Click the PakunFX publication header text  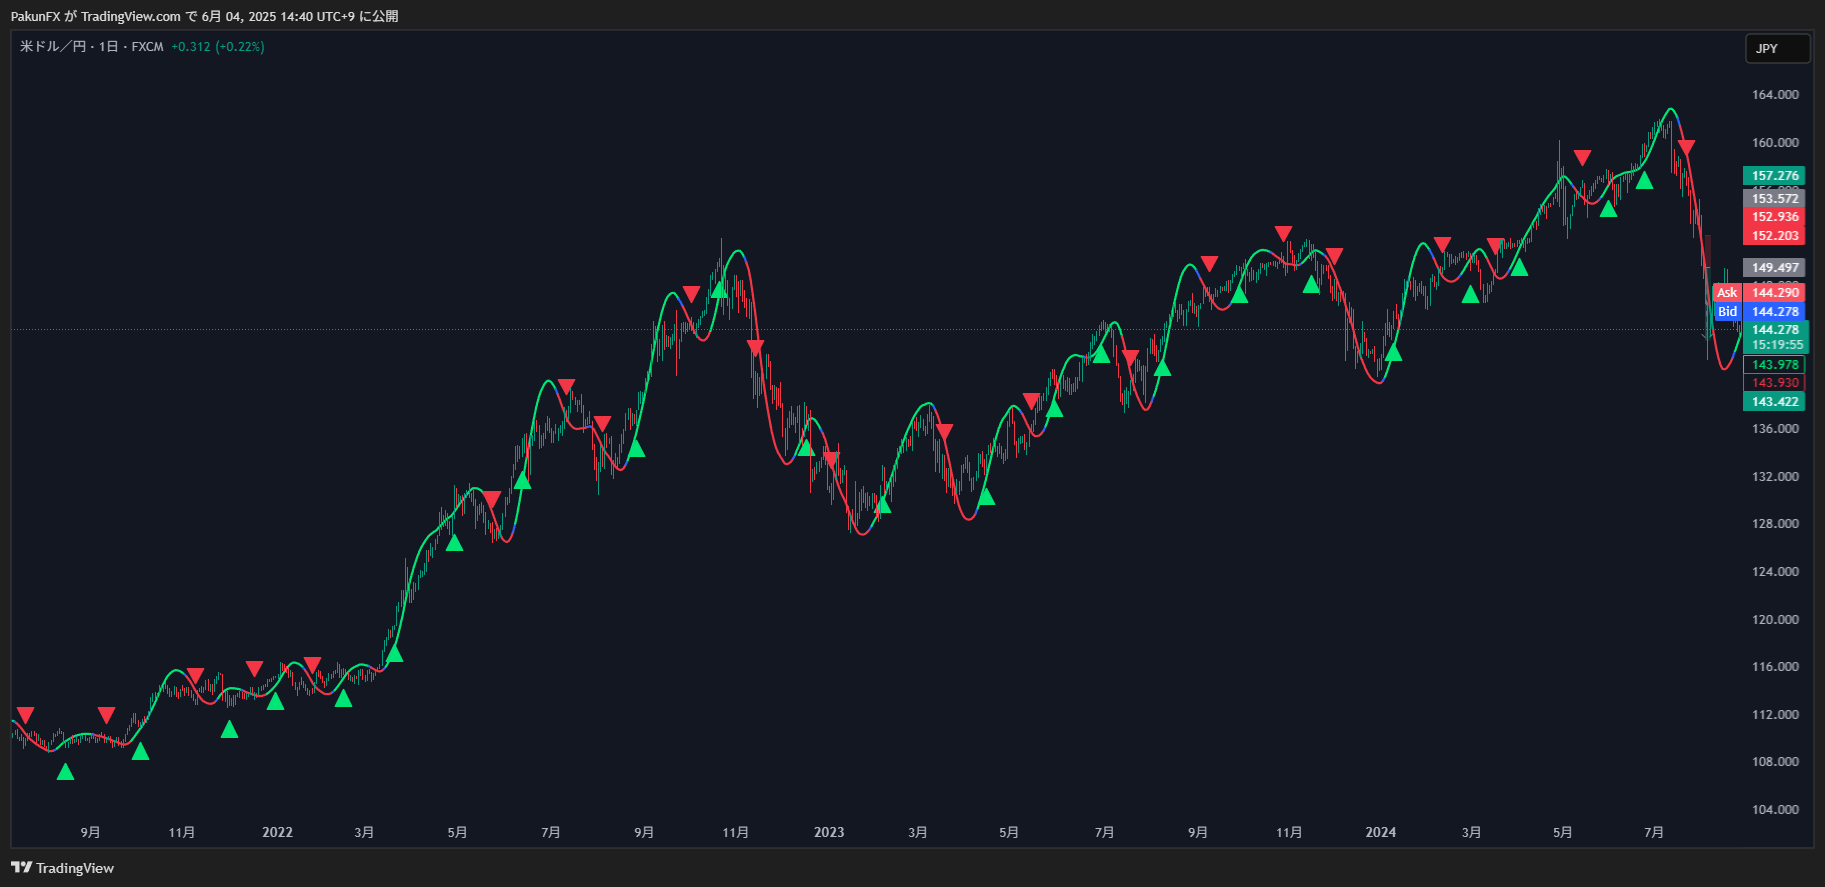tap(204, 16)
